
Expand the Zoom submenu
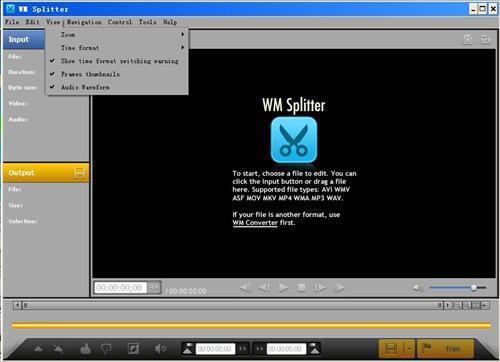coord(117,34)
